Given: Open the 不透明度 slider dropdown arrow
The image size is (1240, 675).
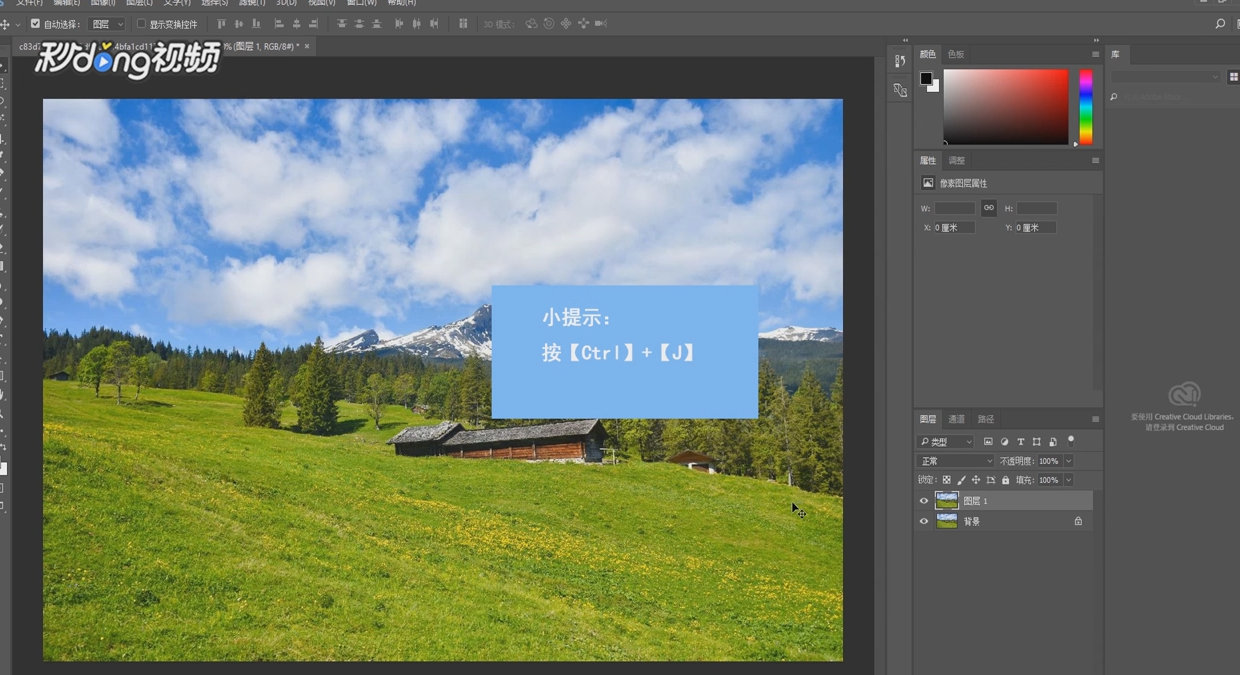Looking at the screenshot, I should [1068, 461].
